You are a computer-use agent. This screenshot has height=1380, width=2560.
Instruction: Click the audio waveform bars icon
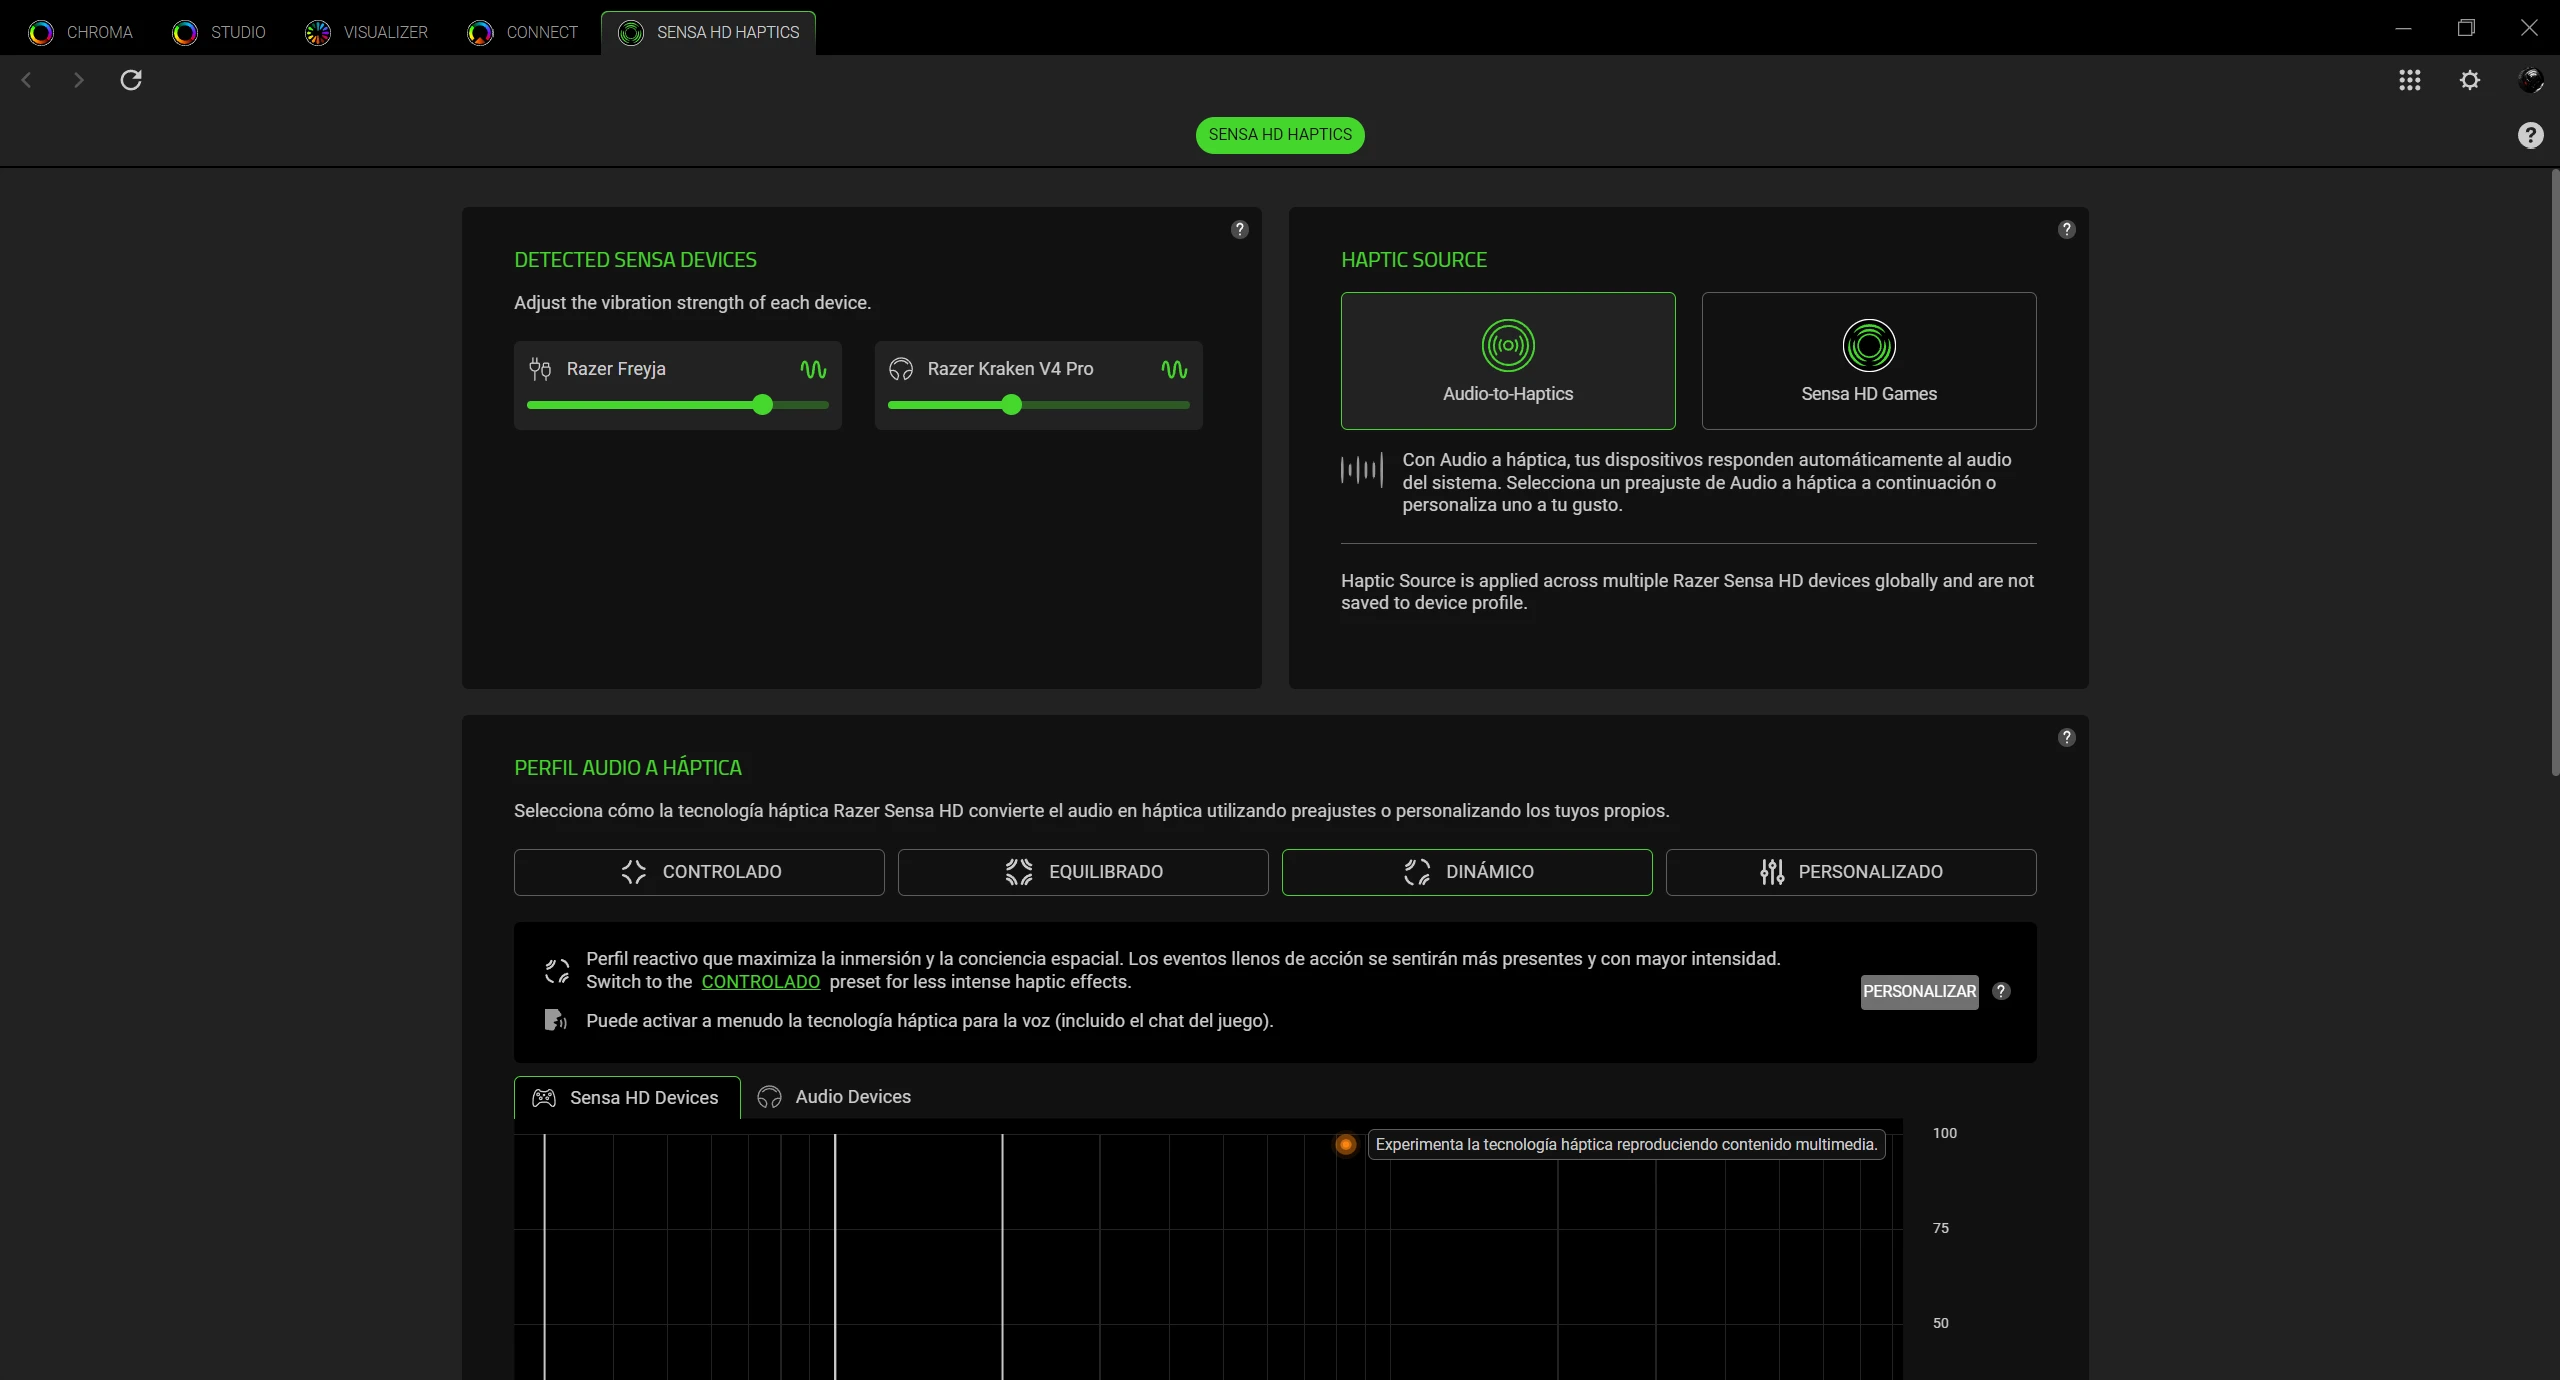click(x=1362, y=469)
